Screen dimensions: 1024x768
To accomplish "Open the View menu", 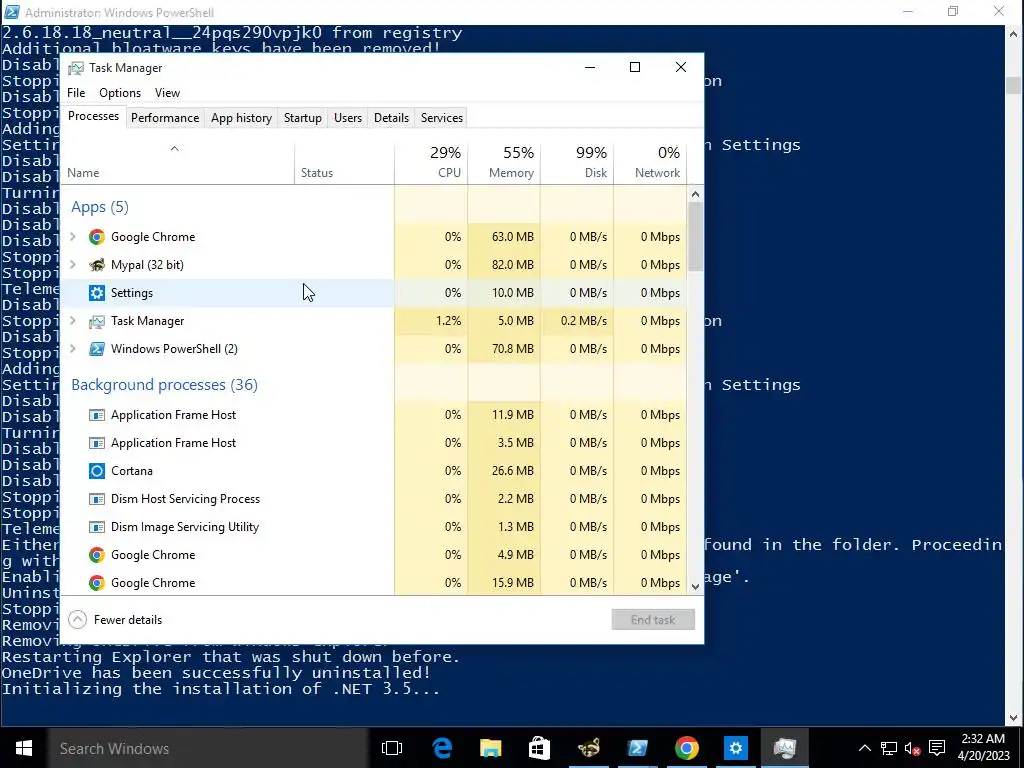I will (x=167, y=93).
